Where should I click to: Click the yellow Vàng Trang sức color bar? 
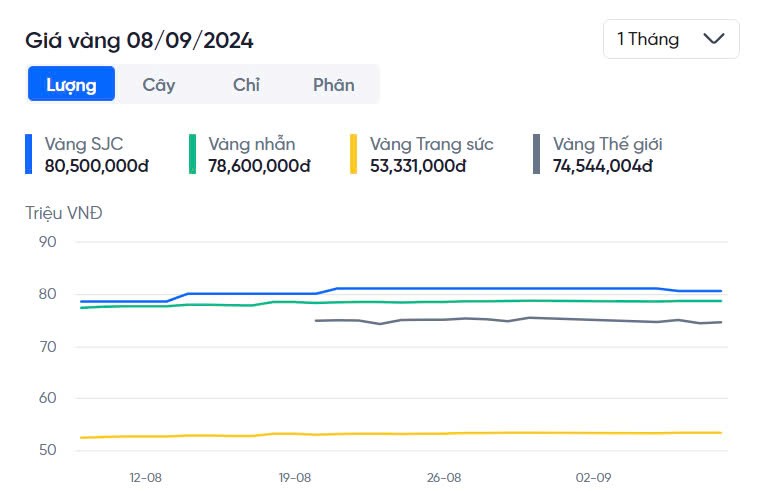pyautogui.click(x=354, y=154)
